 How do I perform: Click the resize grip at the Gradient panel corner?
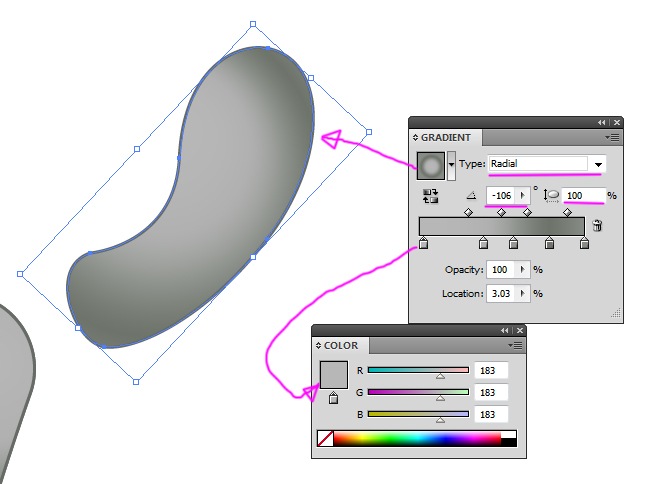[616, 314]
